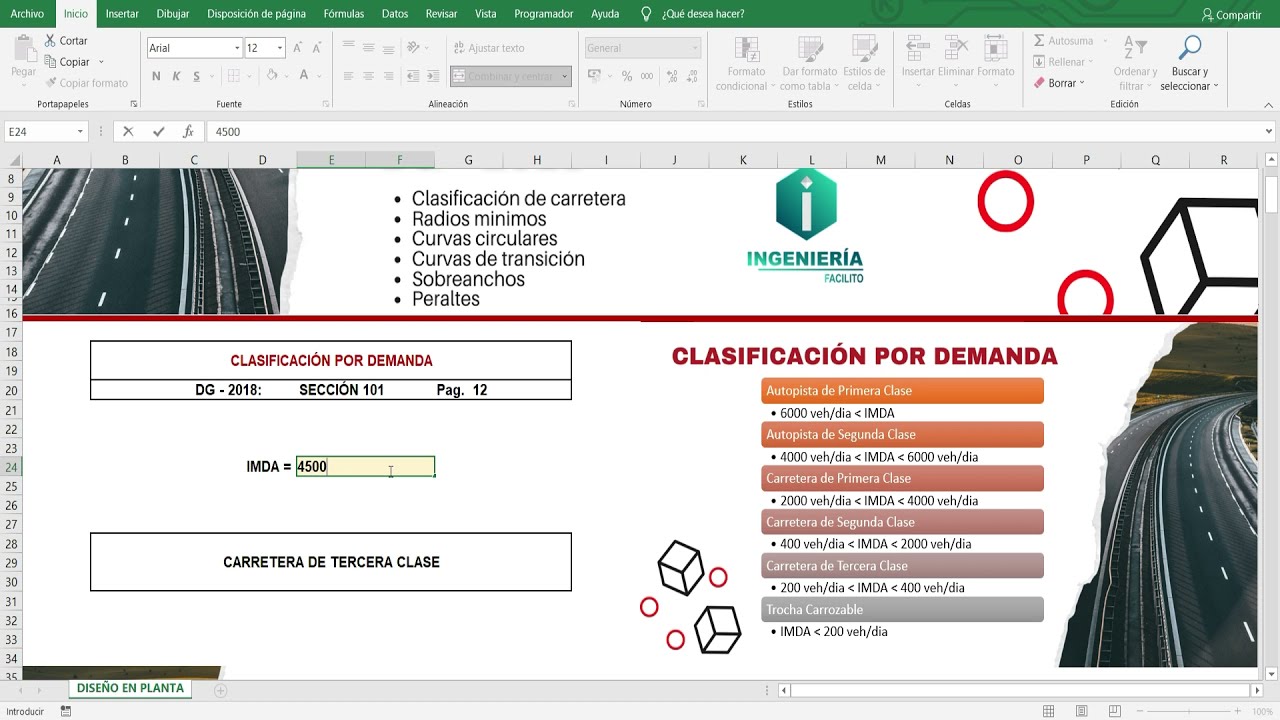Align text right in cell
1280x720 pixels.
(x=388, y=76)
